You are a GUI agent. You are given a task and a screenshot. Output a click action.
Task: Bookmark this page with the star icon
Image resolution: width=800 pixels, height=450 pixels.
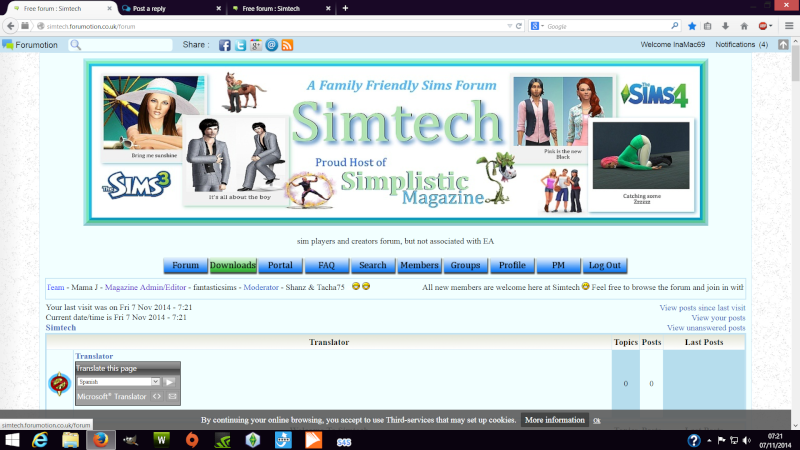(x=692, y=26)
